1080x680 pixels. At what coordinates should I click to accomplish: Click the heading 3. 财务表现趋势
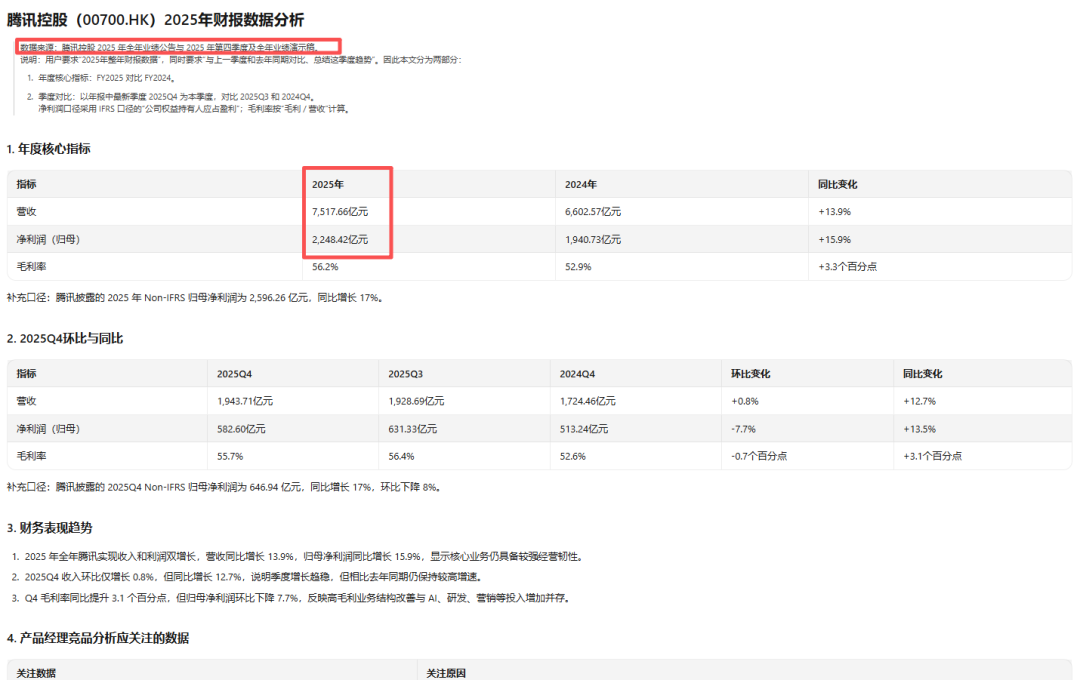tap(49, 528)
